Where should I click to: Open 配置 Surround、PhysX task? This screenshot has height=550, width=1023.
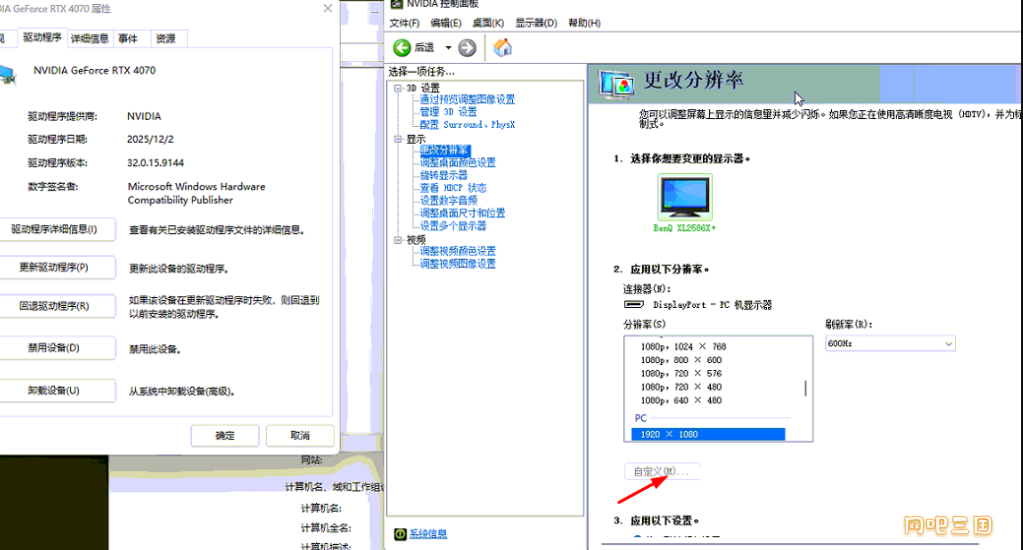coord(467,125)
